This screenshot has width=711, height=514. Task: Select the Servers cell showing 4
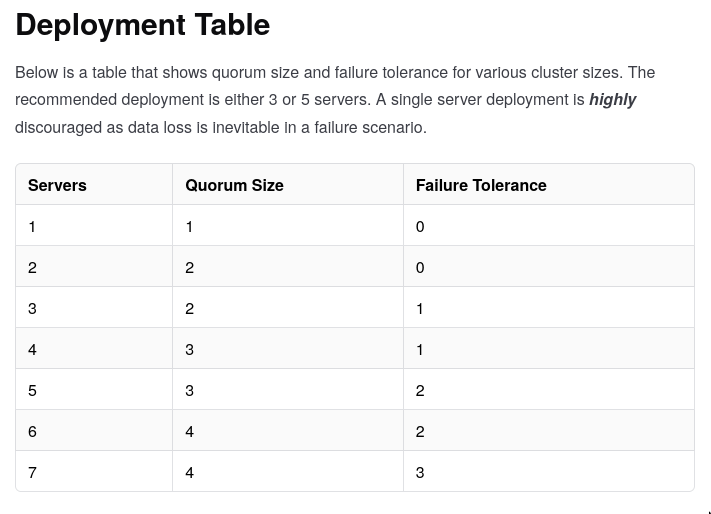[32, 349]
